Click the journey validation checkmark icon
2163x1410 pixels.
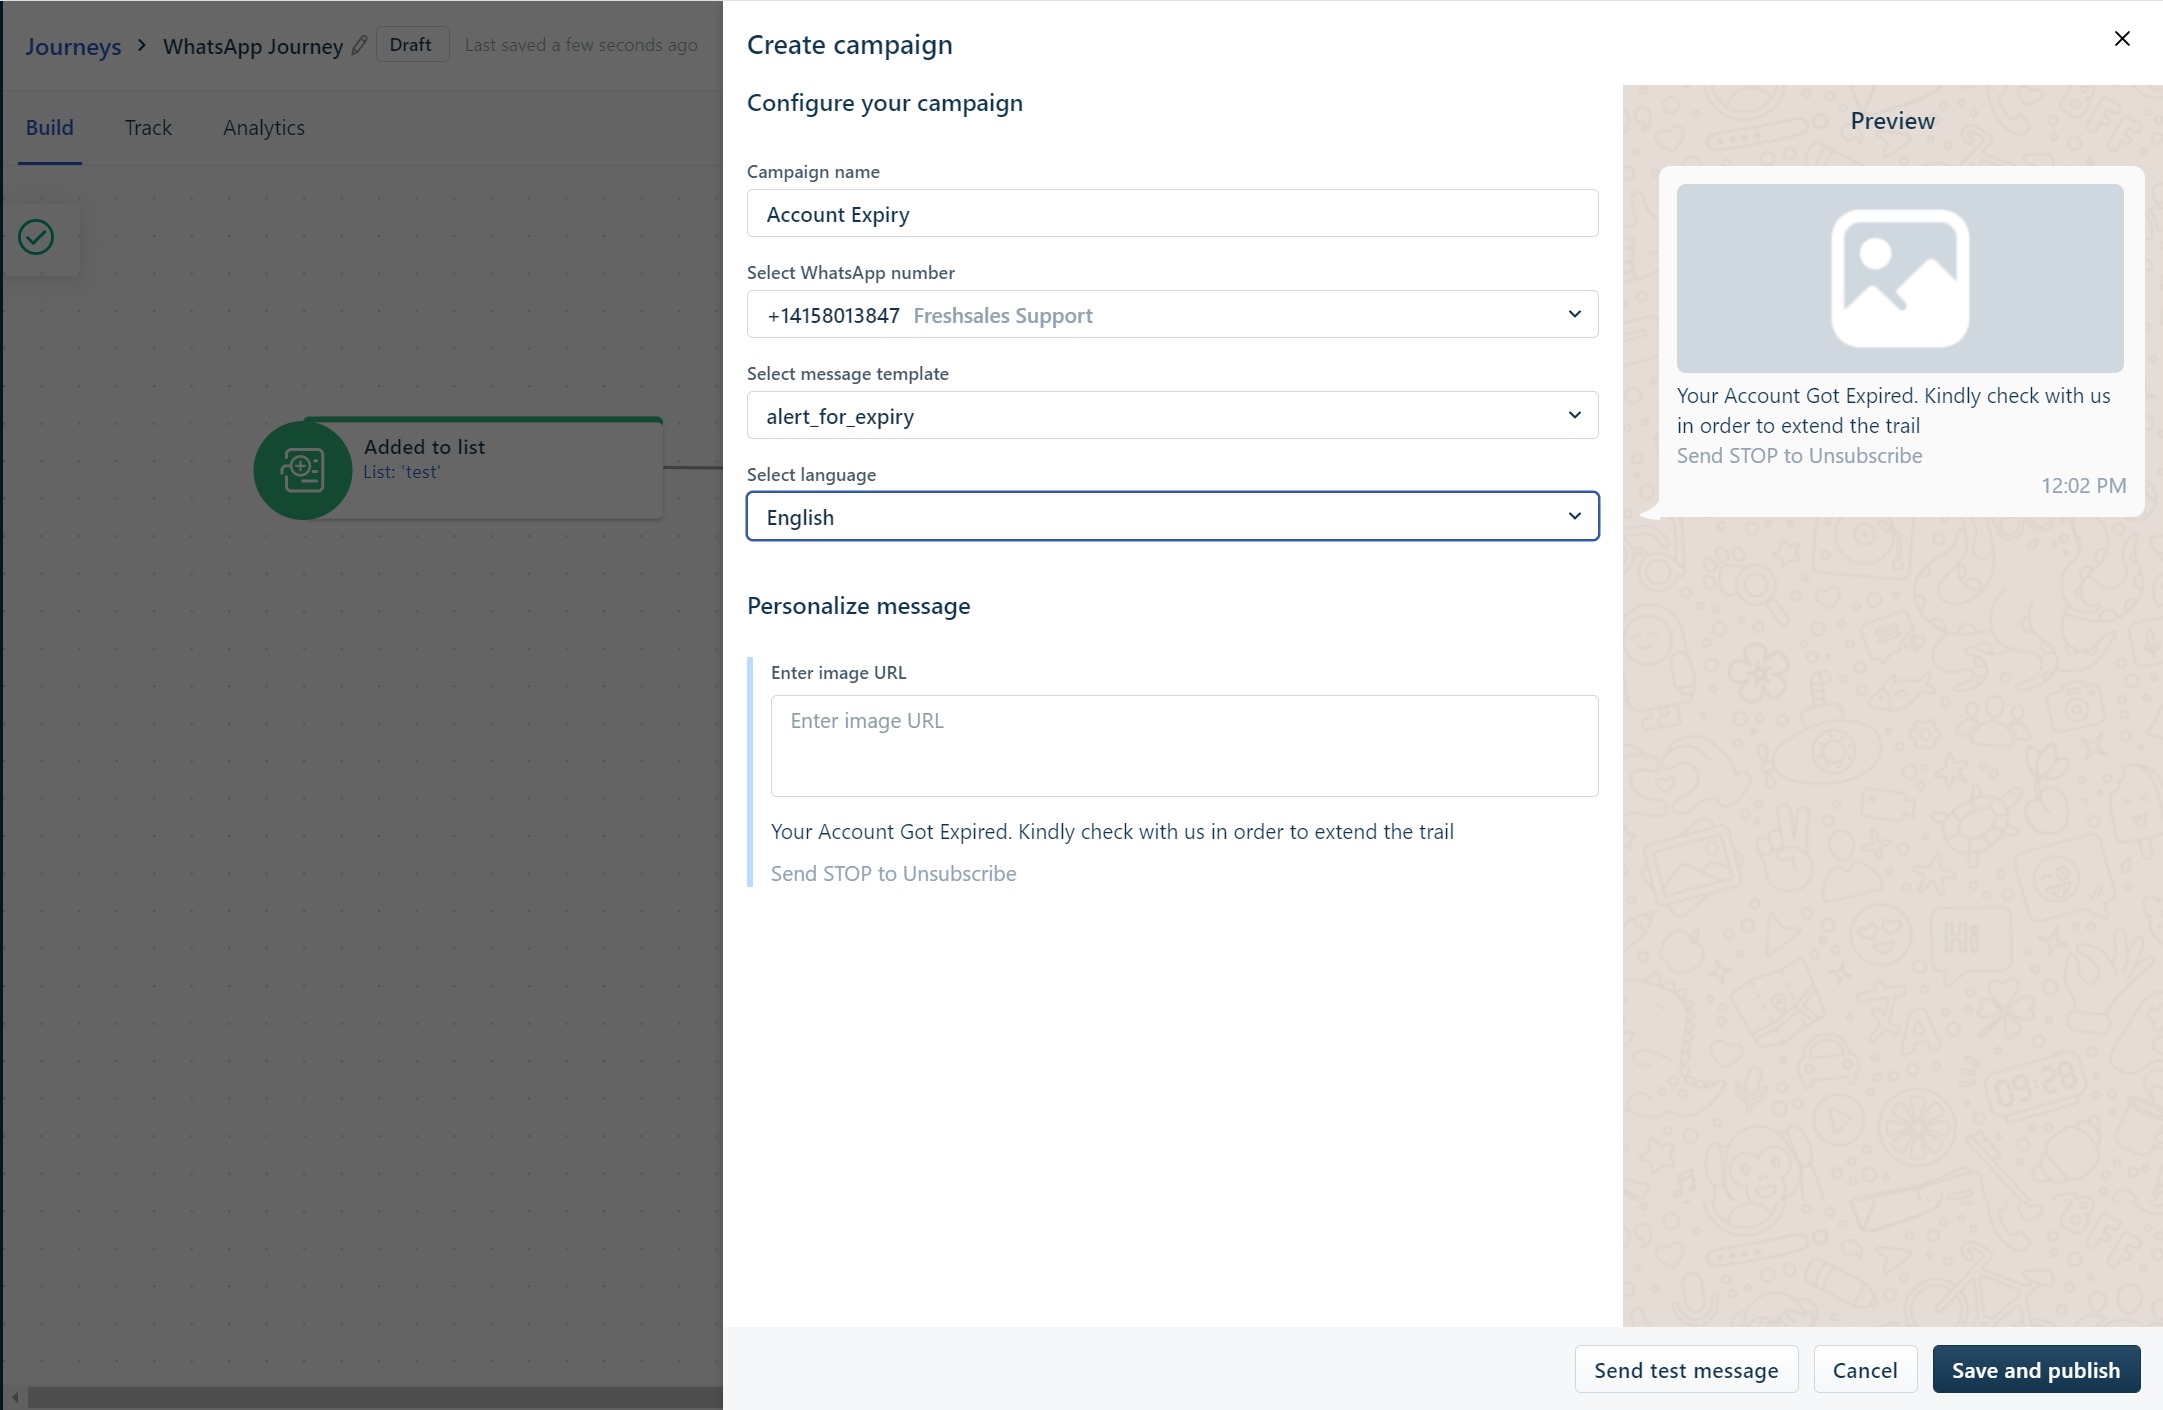(x=36, y=237)
